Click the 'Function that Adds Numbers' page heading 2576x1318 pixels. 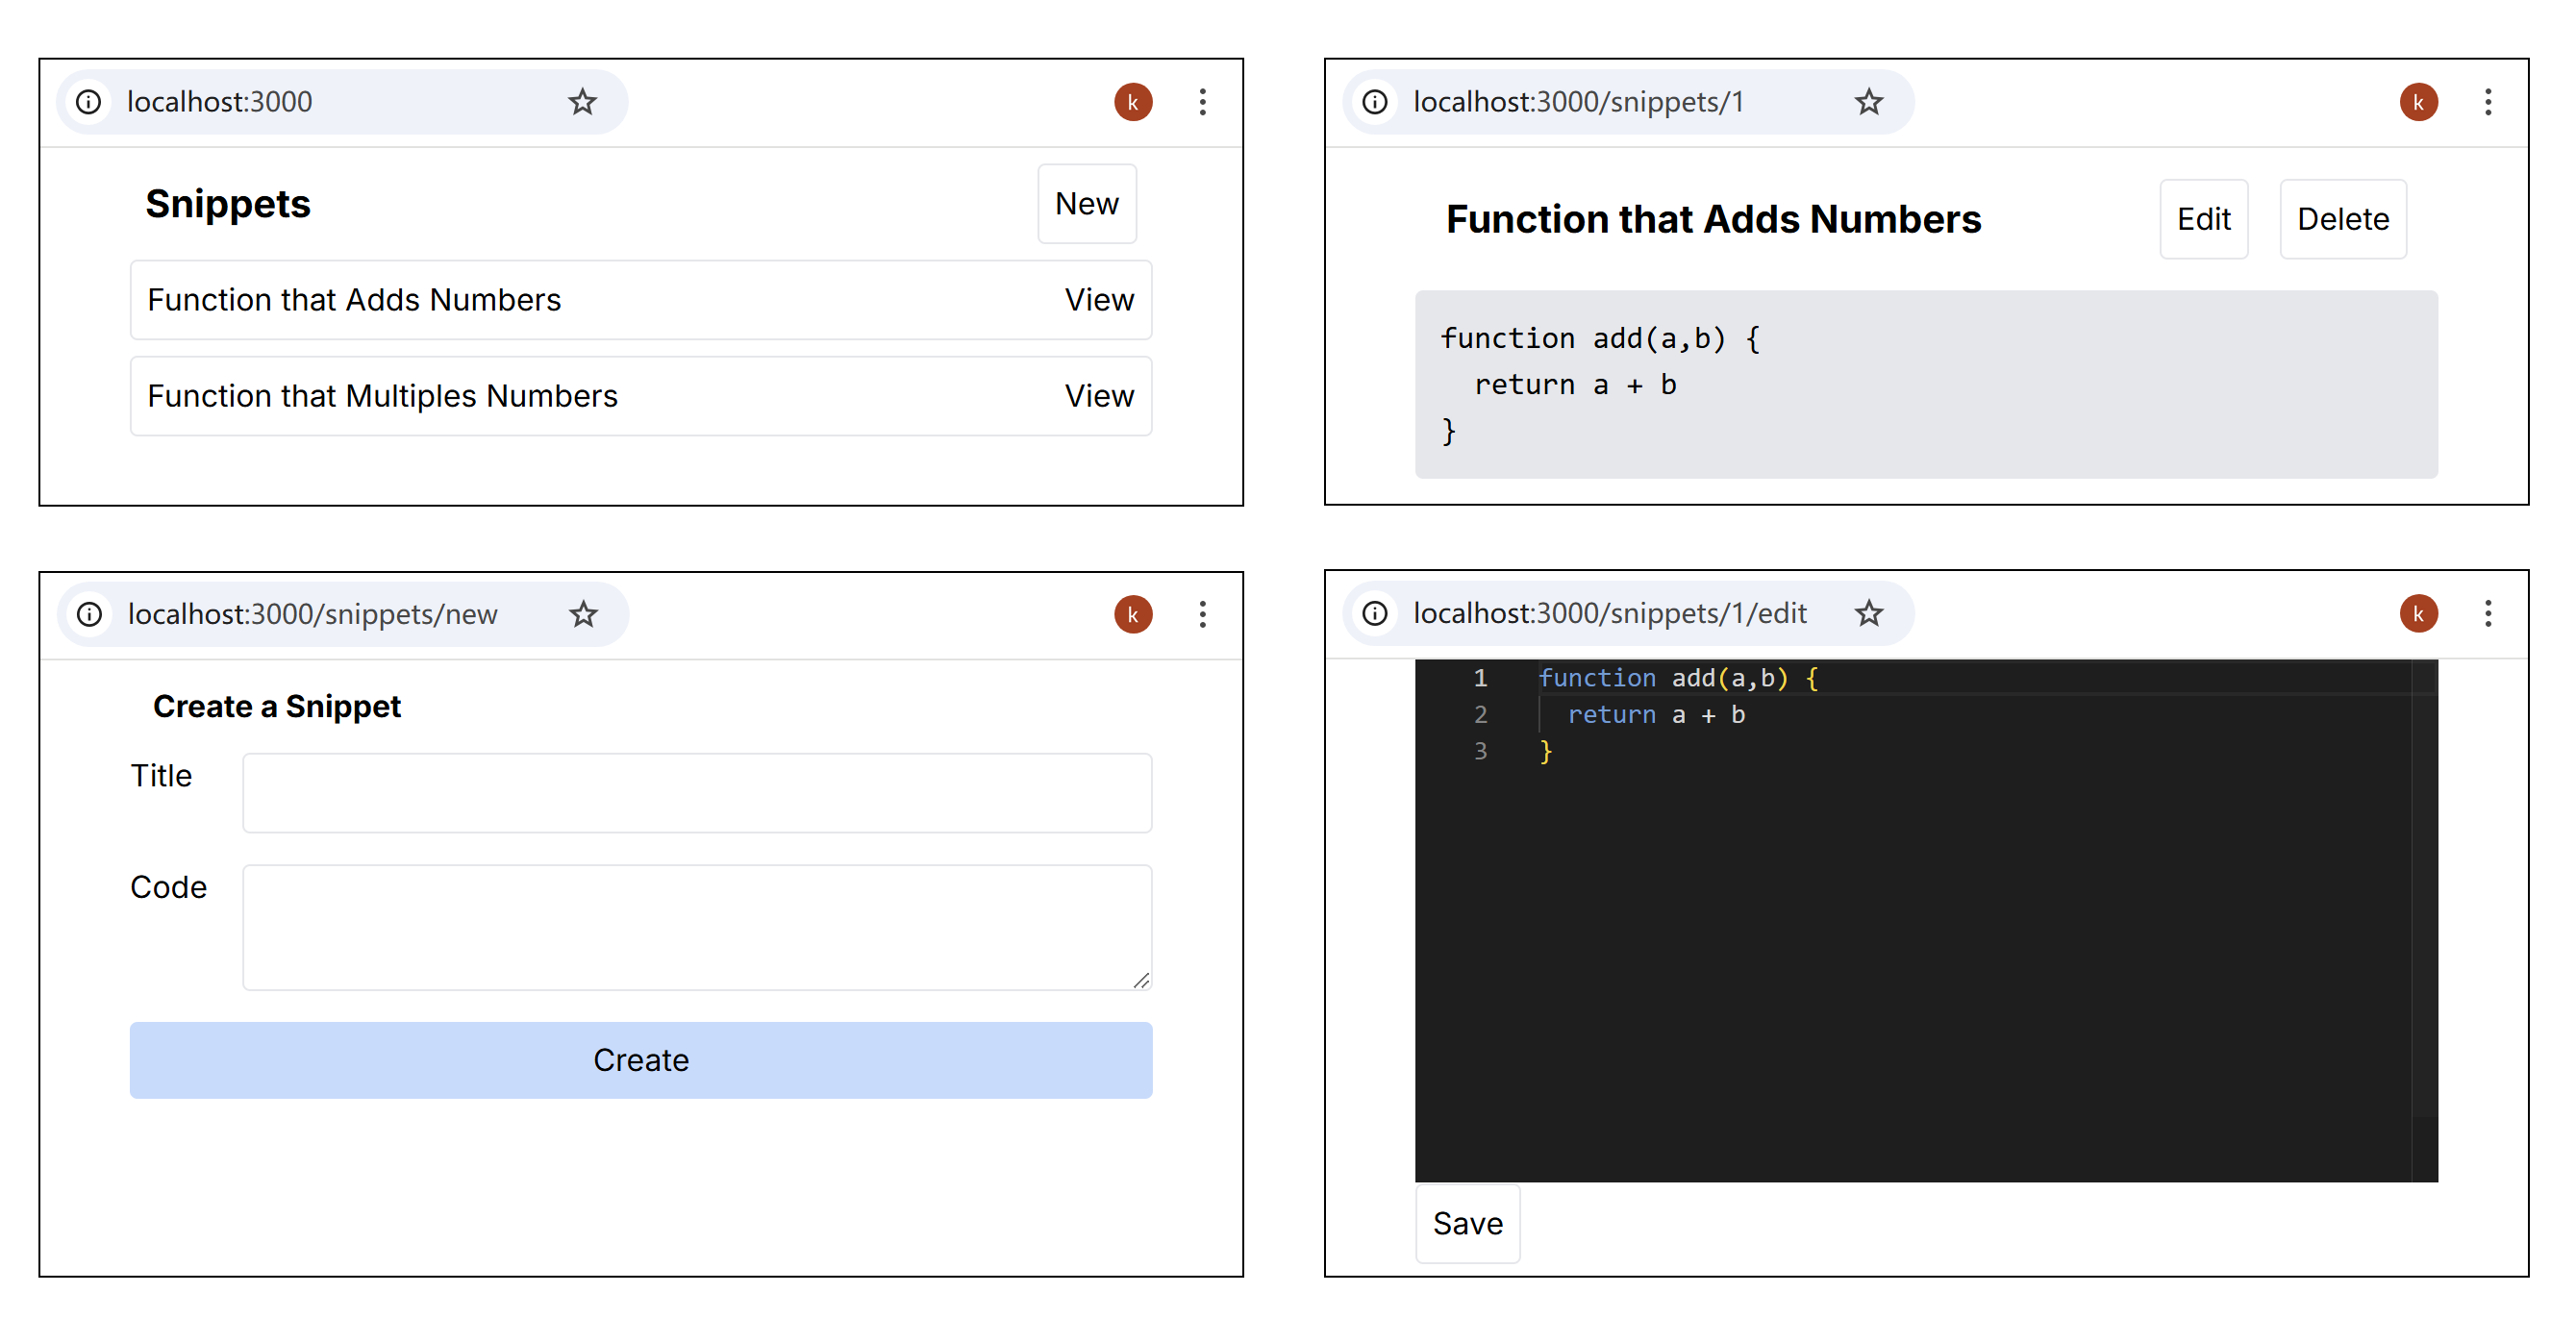pos(1713,219)
